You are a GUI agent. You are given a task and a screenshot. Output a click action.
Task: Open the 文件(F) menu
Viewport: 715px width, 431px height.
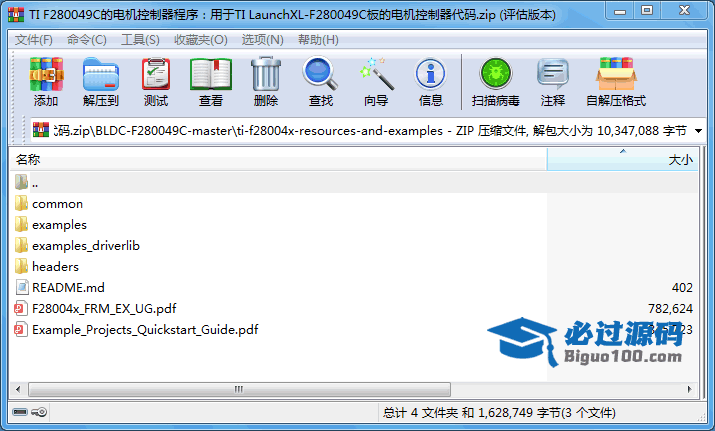pos(34,40)
